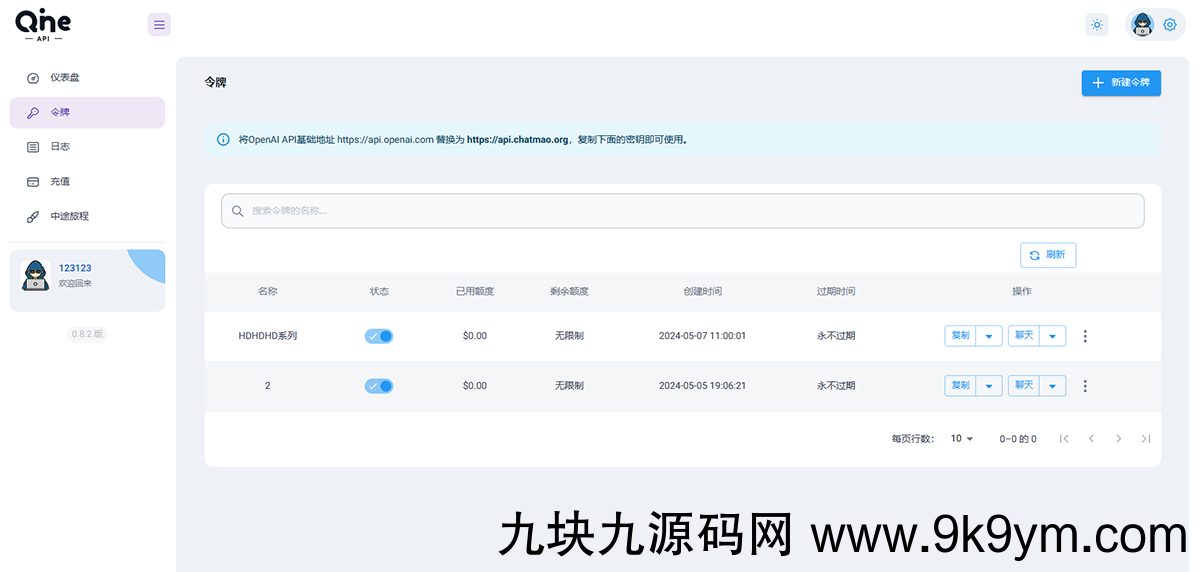Click the 新建令牌 button
The height and width of the screenshot is (572, 1200).
(x=1121, y=83)
